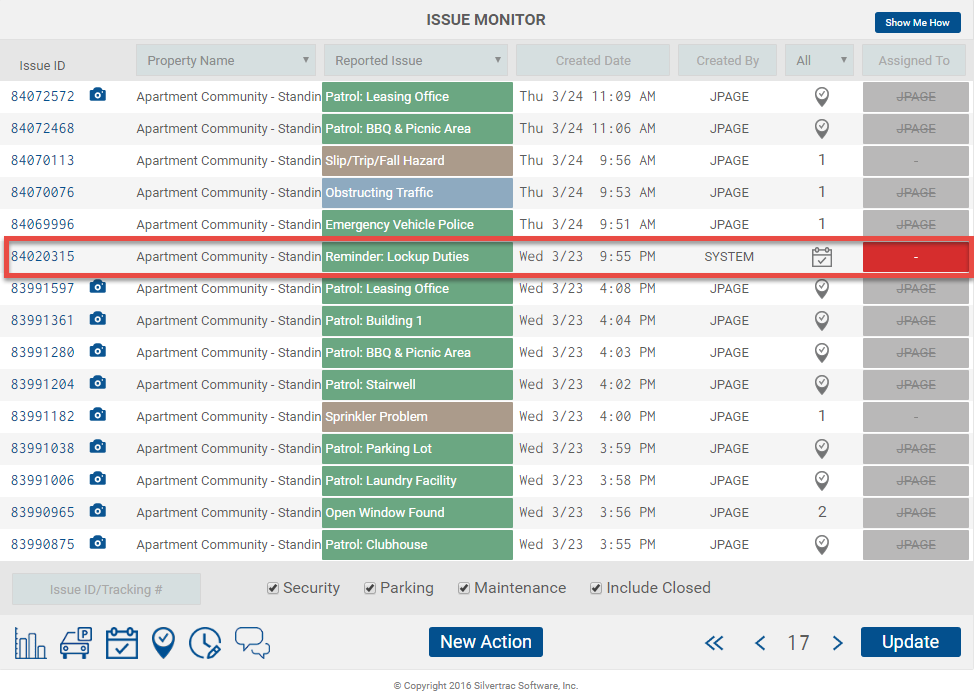This screenshot has height=696, width=974.
Task: Open the clock edit timekeeping icon
Action: pyautogui.click(x=205, y=642)
